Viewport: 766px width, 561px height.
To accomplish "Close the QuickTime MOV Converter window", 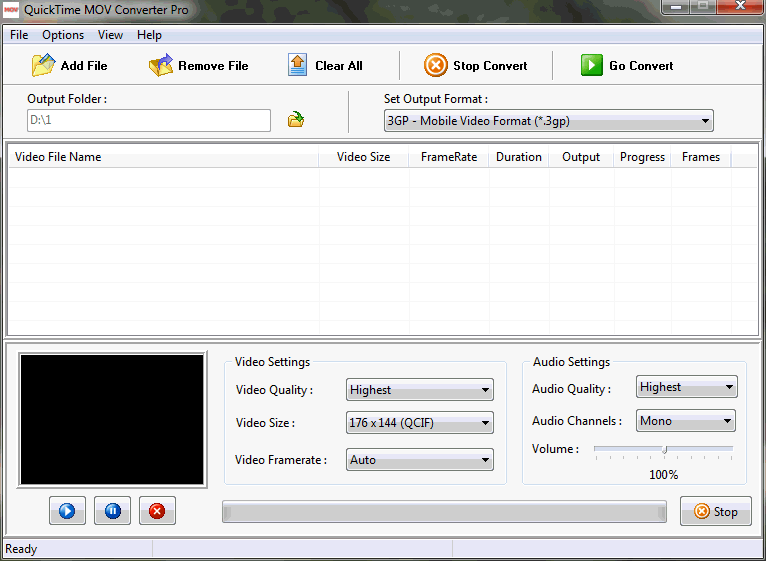I will [740, 7].
